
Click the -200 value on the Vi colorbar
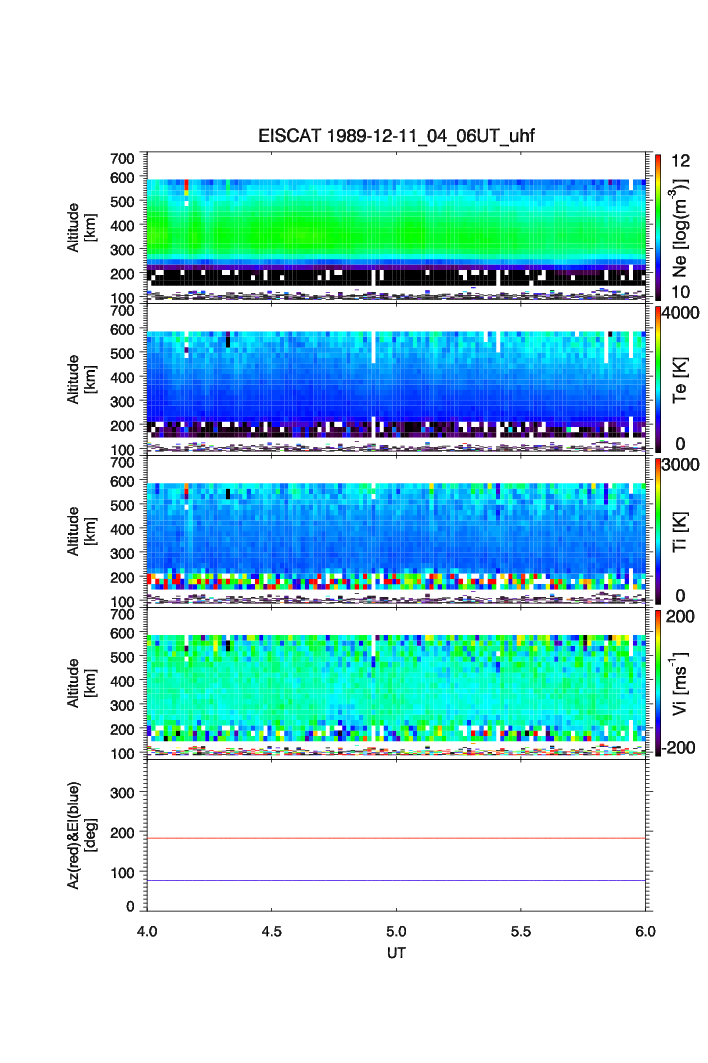coord(682,747)
